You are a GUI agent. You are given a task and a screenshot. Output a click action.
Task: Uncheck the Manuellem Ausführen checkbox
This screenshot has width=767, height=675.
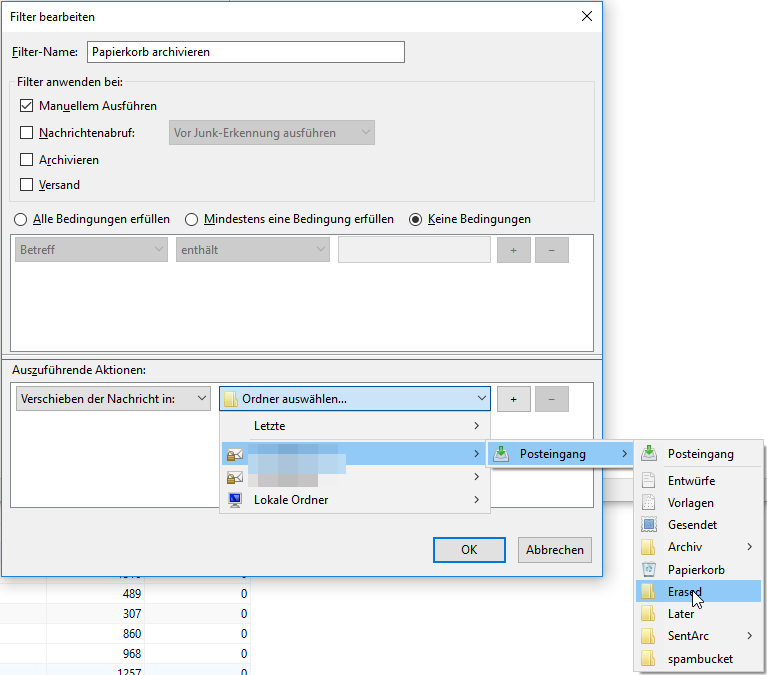(x=27, y=106)
